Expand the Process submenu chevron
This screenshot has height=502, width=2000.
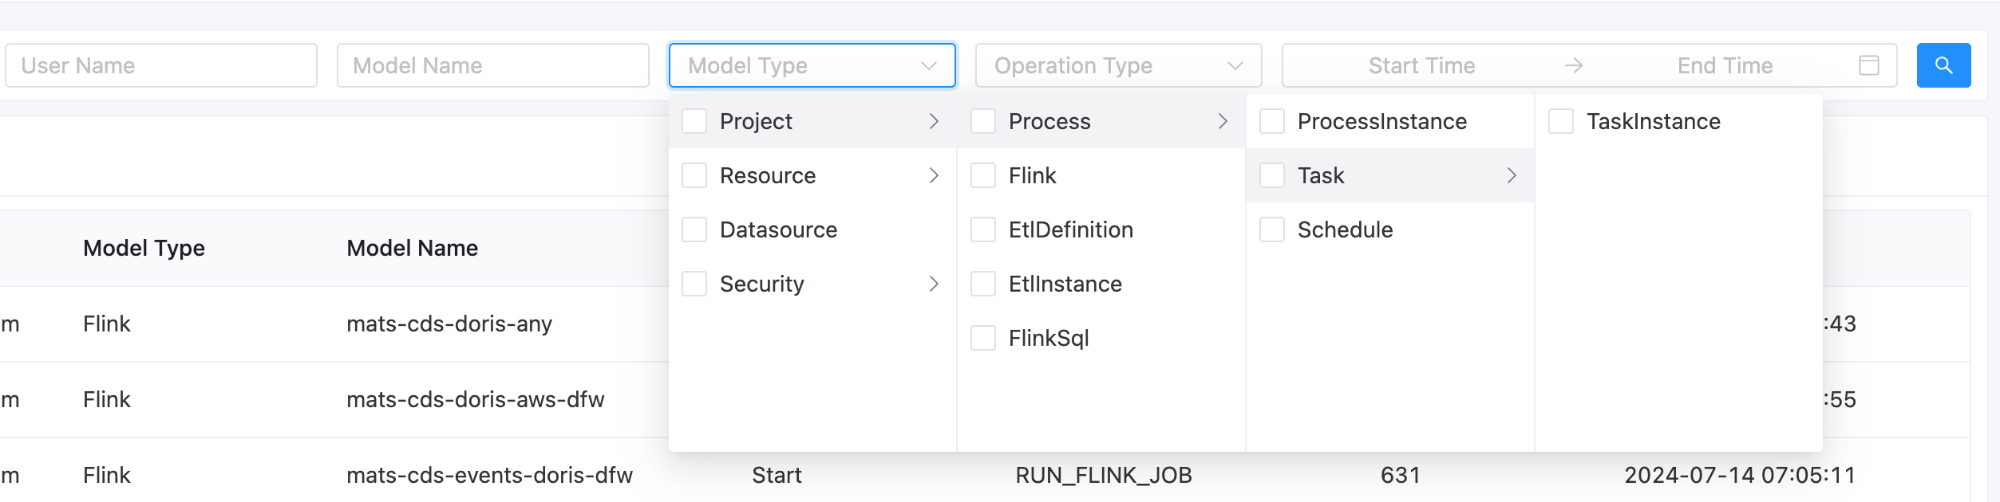1222,121
